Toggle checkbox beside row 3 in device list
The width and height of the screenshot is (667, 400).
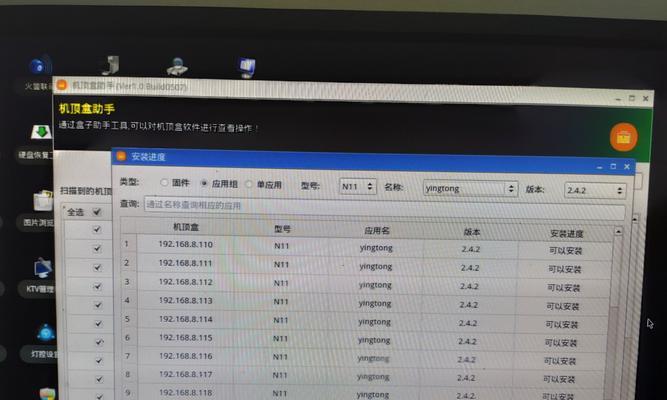point(97,267)
